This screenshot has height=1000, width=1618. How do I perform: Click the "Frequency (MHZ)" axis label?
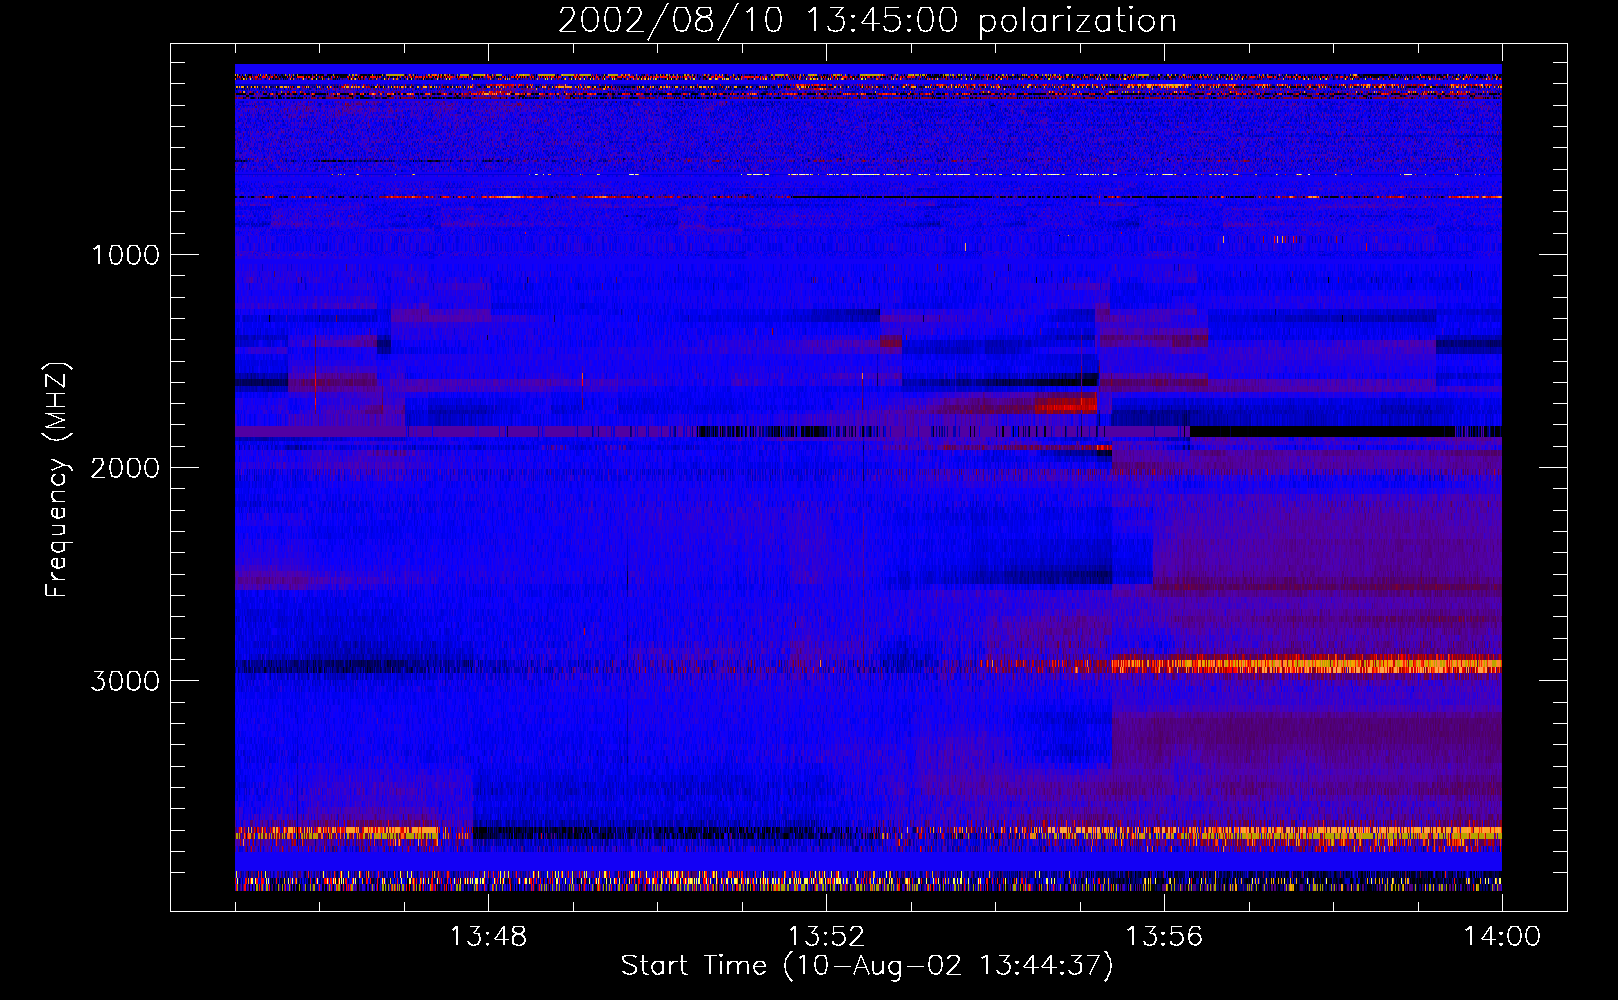tap(57, 480)
